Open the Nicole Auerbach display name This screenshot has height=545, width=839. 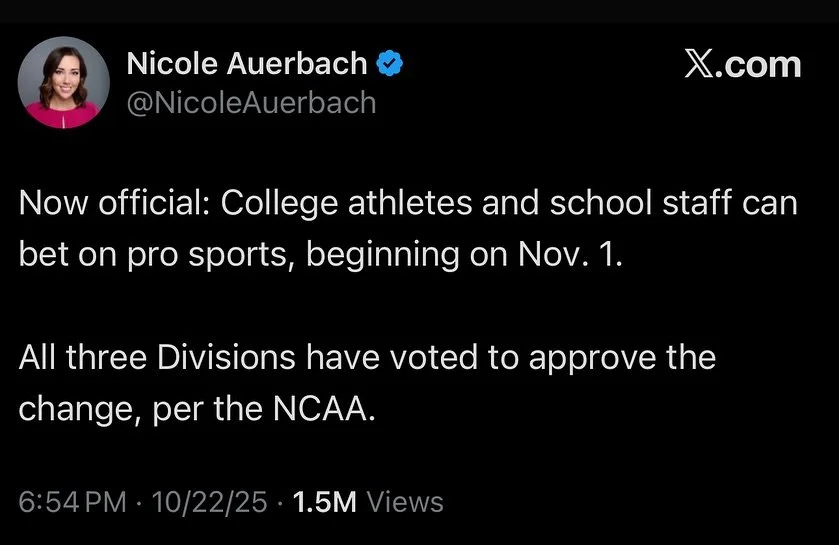point(247,65)
